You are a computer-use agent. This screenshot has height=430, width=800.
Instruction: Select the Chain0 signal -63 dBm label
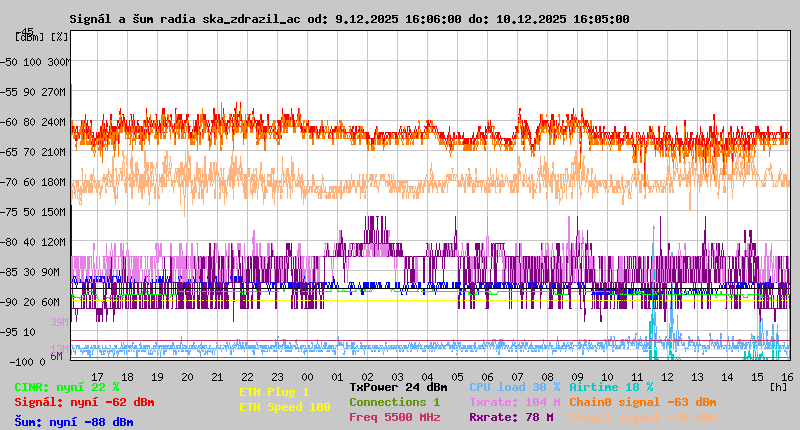tap(642, 402)
